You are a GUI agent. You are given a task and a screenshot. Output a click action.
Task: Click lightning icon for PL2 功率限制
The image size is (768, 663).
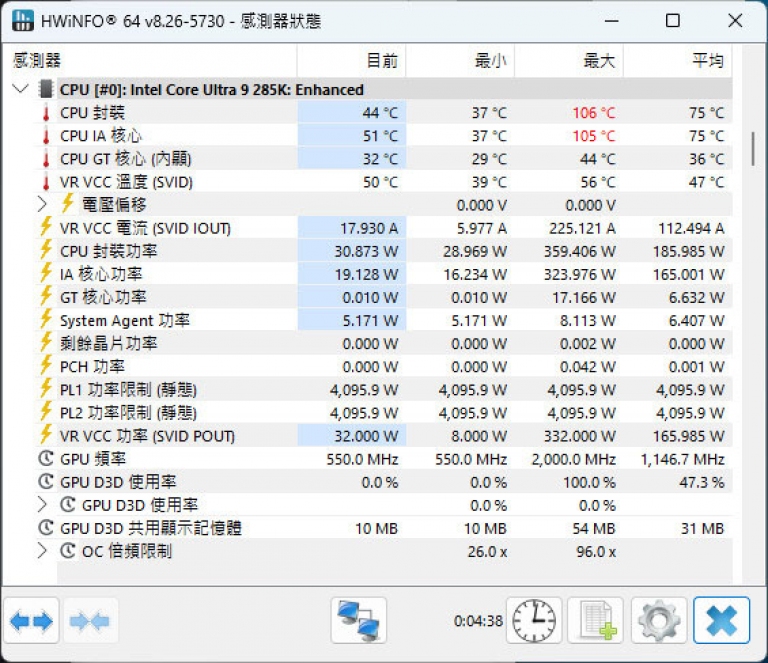pos(46,411)
